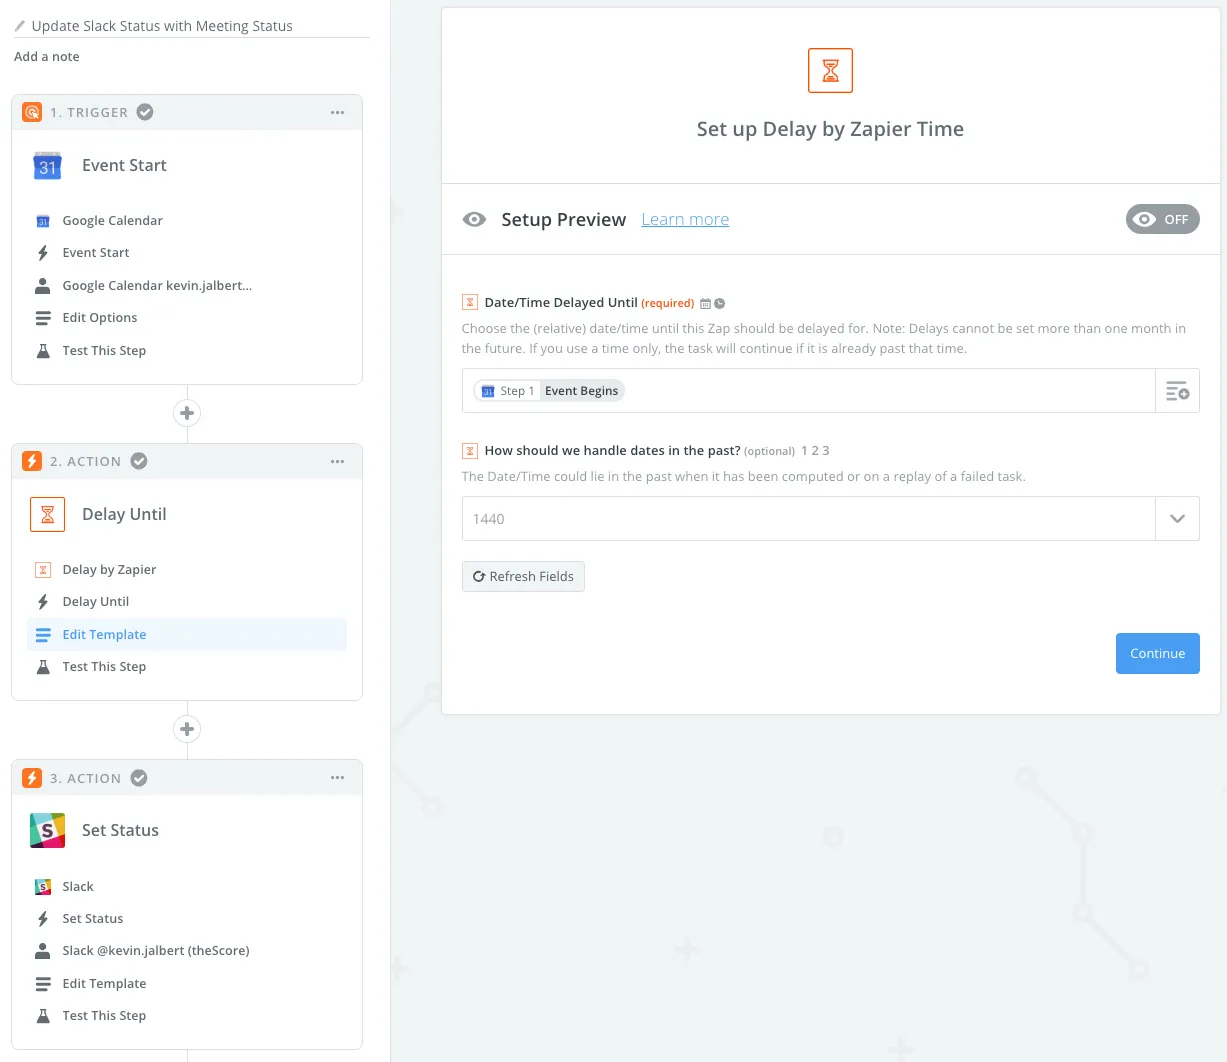Click the checkmark badge next to 3. ACTION
Image resolution: width=1227 pixels, height=1062 pixels.
139,778
